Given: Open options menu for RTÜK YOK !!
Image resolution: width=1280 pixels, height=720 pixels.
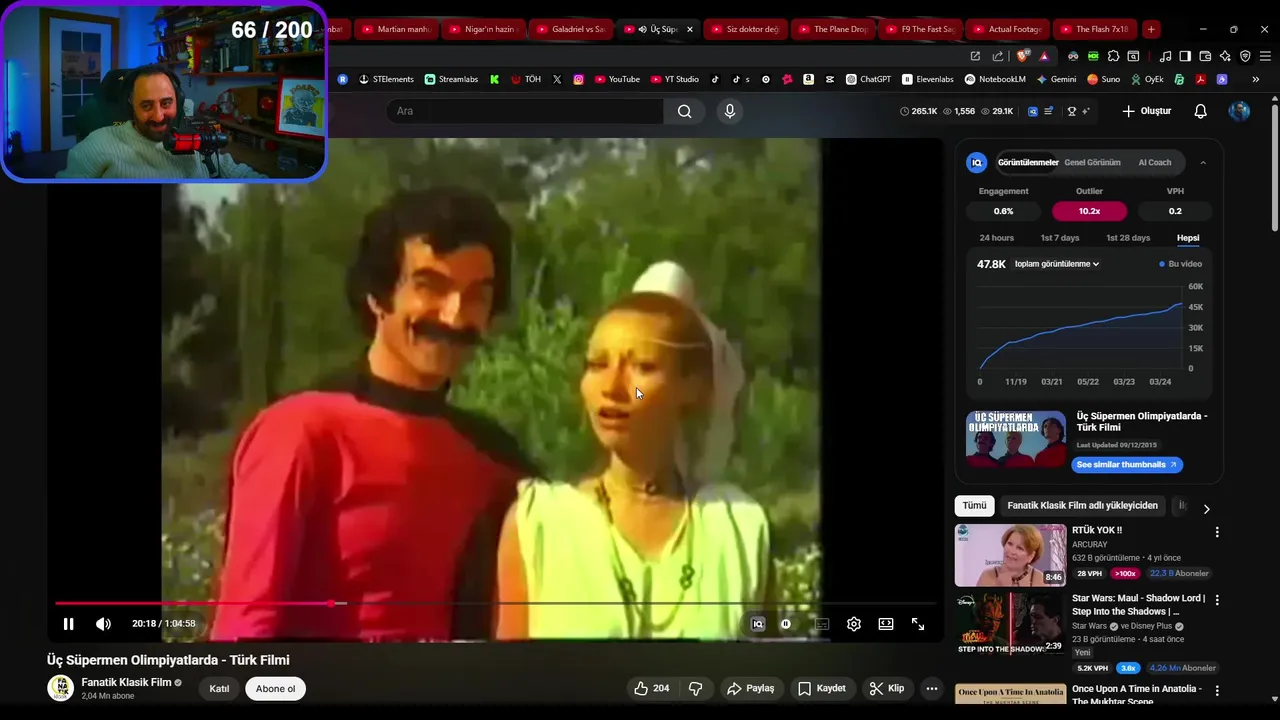Looking at the screenshot, I should (x=1217, y=532).
